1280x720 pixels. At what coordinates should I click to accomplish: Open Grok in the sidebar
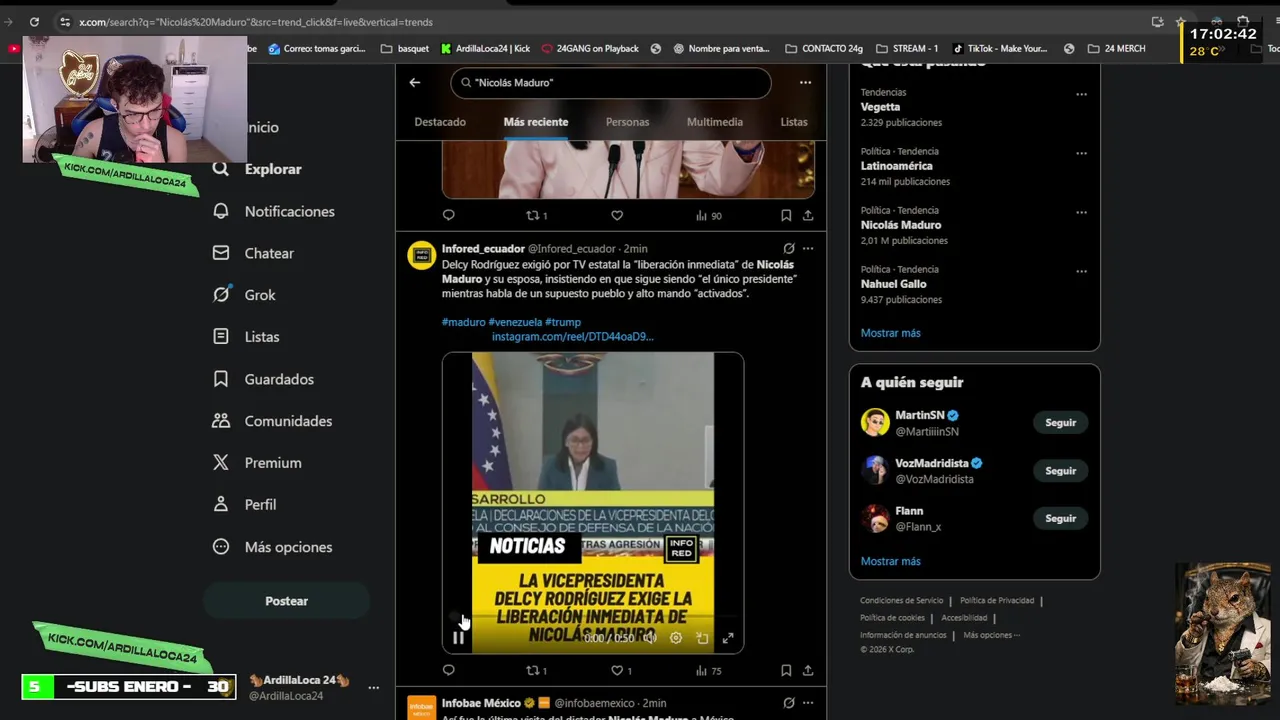click(x=244, y=295)
